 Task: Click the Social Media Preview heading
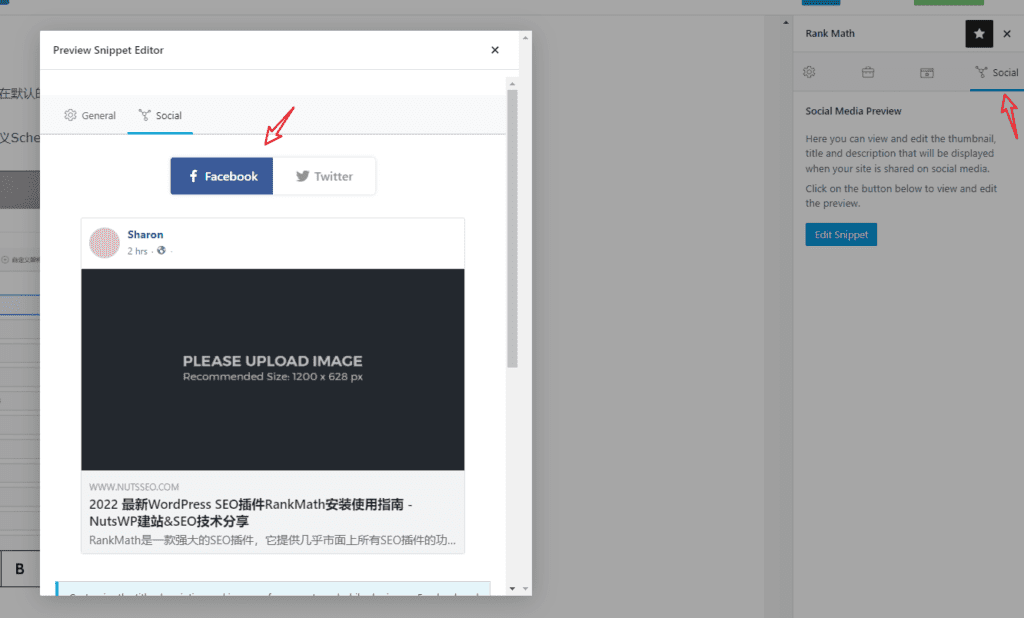pyautogui.click(x=853, y=111)
